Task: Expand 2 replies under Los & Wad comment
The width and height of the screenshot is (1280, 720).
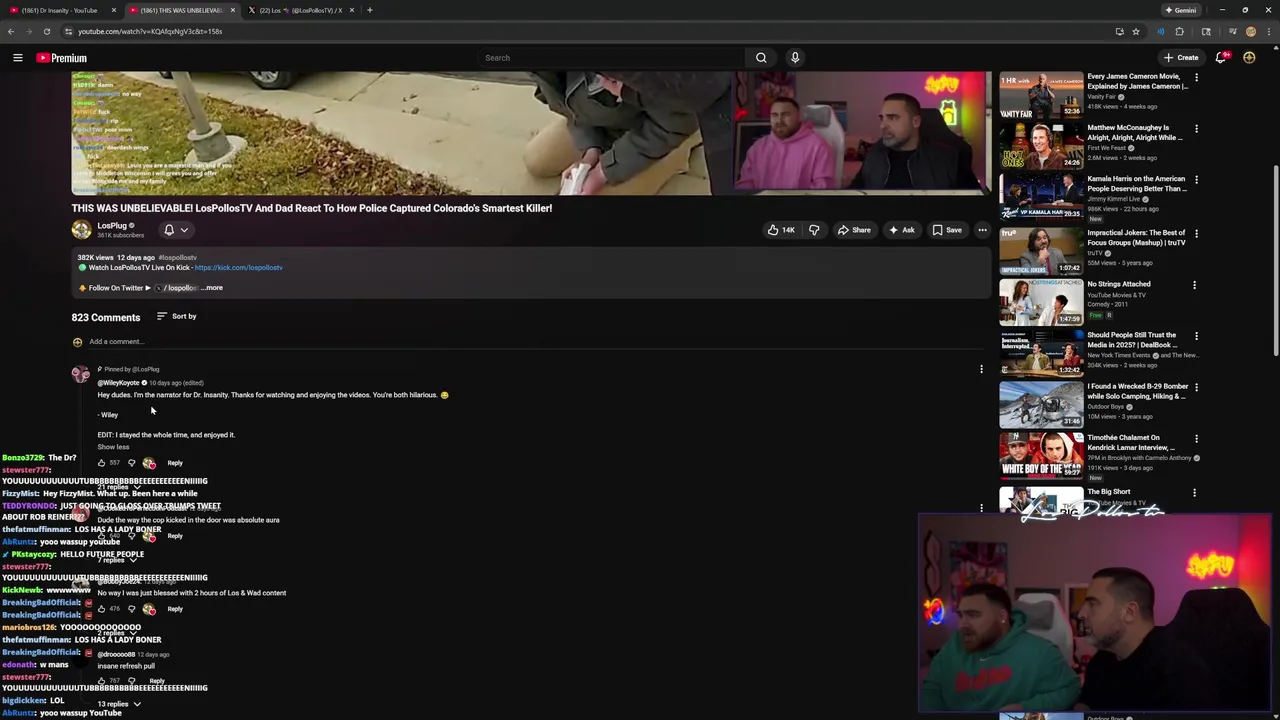Action: click(118, 633)
